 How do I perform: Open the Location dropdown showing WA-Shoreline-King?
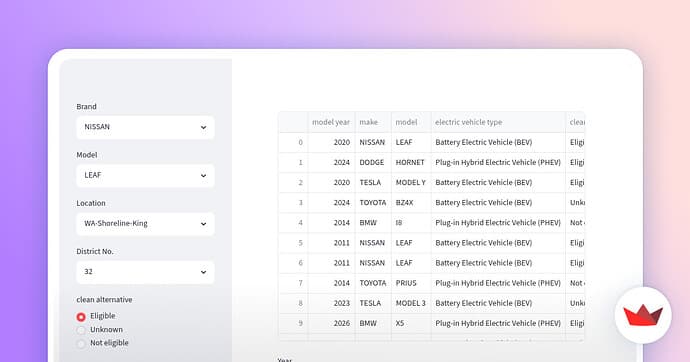click(145, 224)
